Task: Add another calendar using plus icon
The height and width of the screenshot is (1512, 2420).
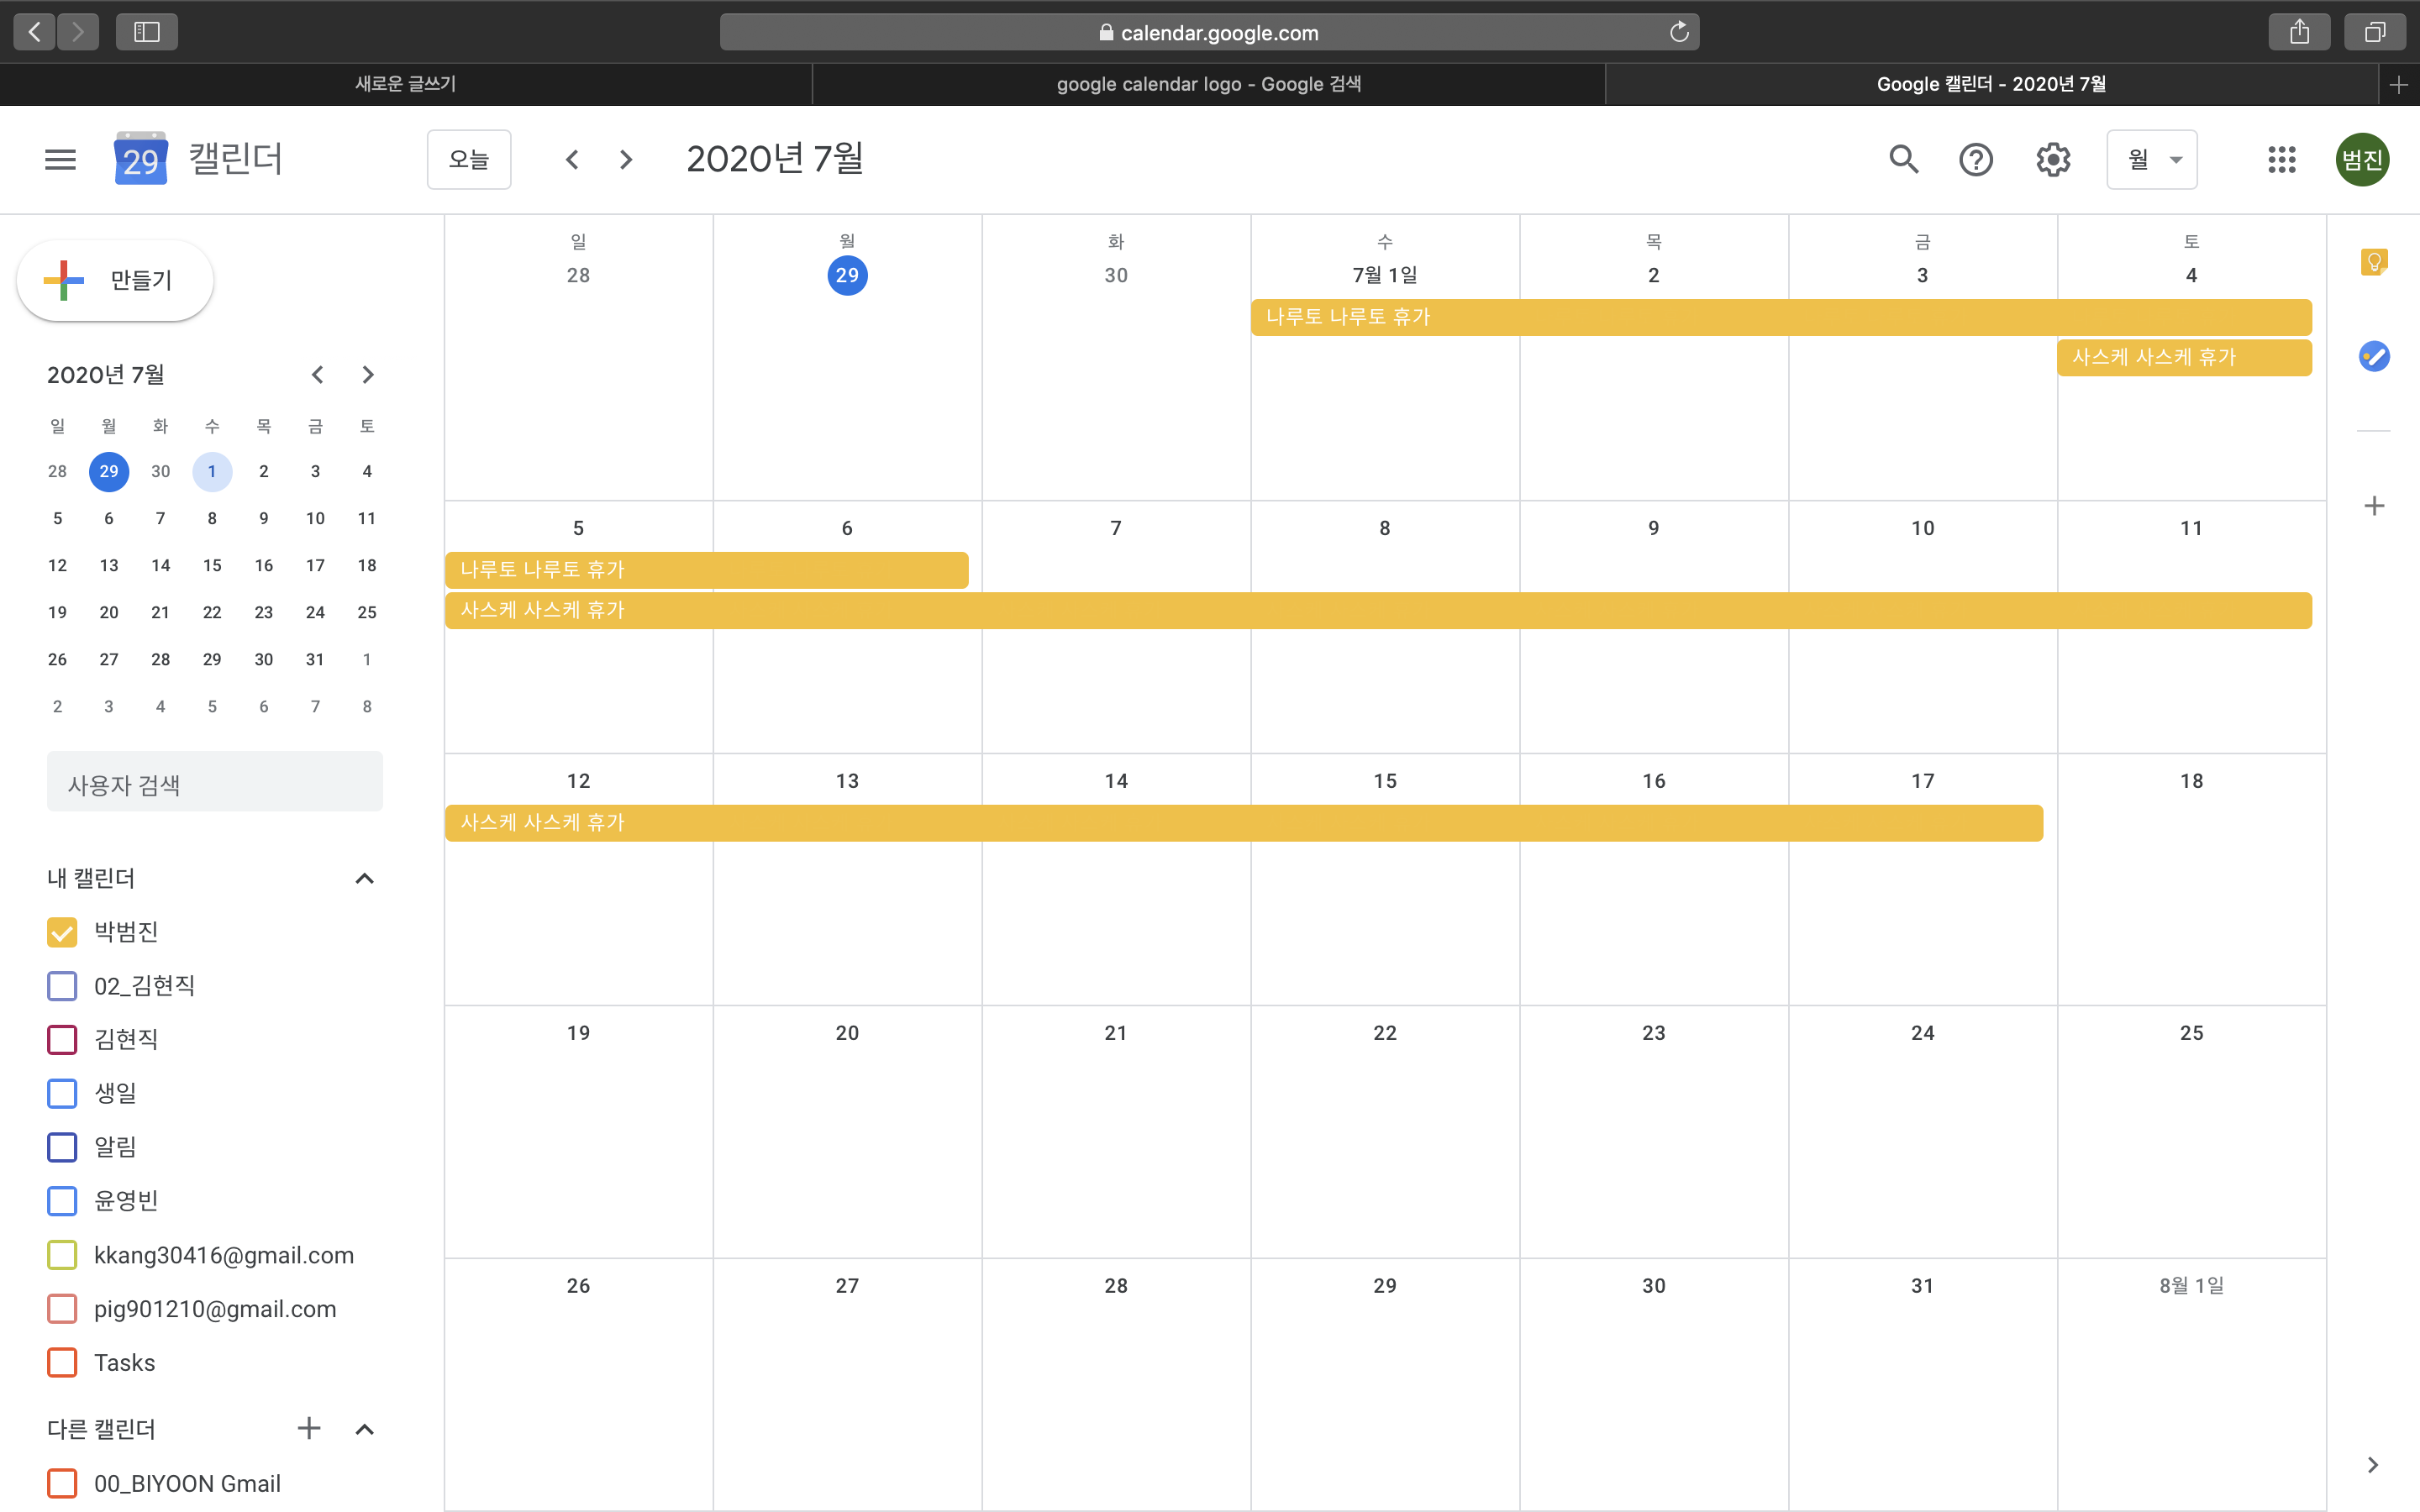Action: click(x=309, y=1428)
